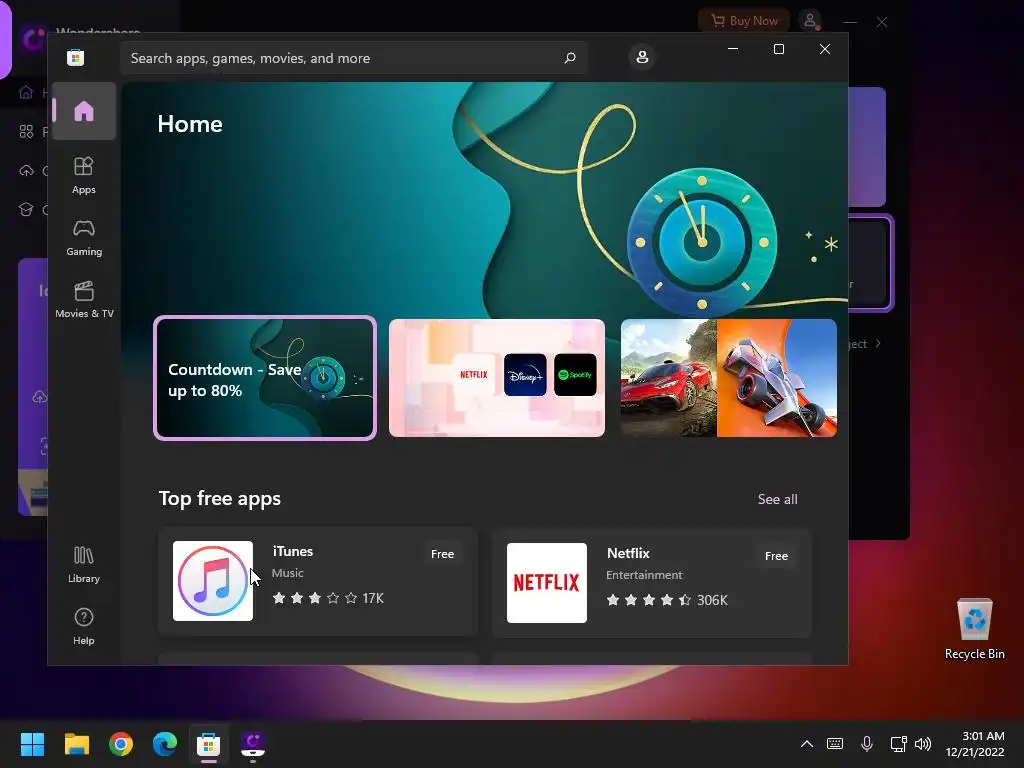1024x768 pixels.
Task: Open the Store user profile icon
Action: pyautogui.click(x=642, y=57)
